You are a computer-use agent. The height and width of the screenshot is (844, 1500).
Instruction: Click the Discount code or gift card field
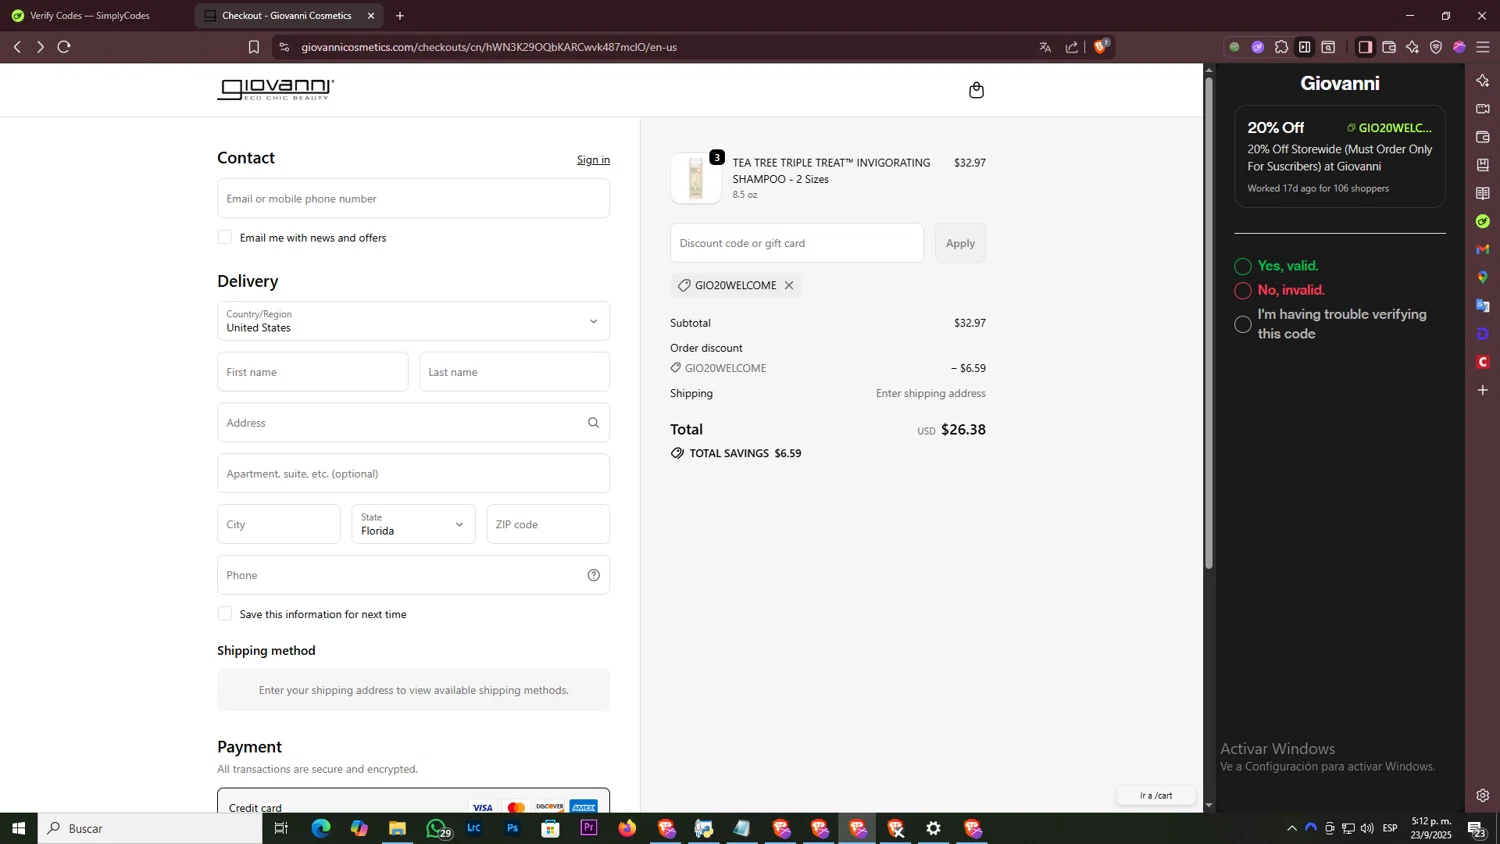coord(797,243)
